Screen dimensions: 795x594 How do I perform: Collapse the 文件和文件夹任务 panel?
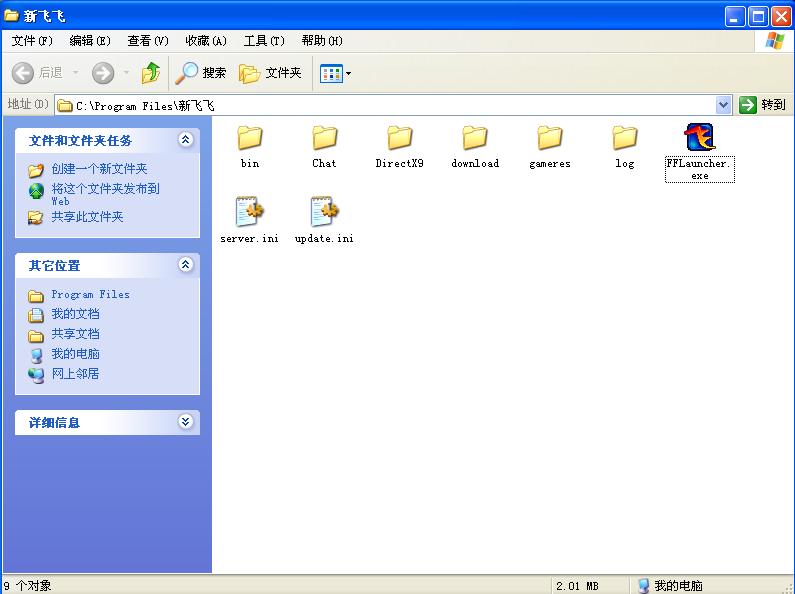pos(186,139)
